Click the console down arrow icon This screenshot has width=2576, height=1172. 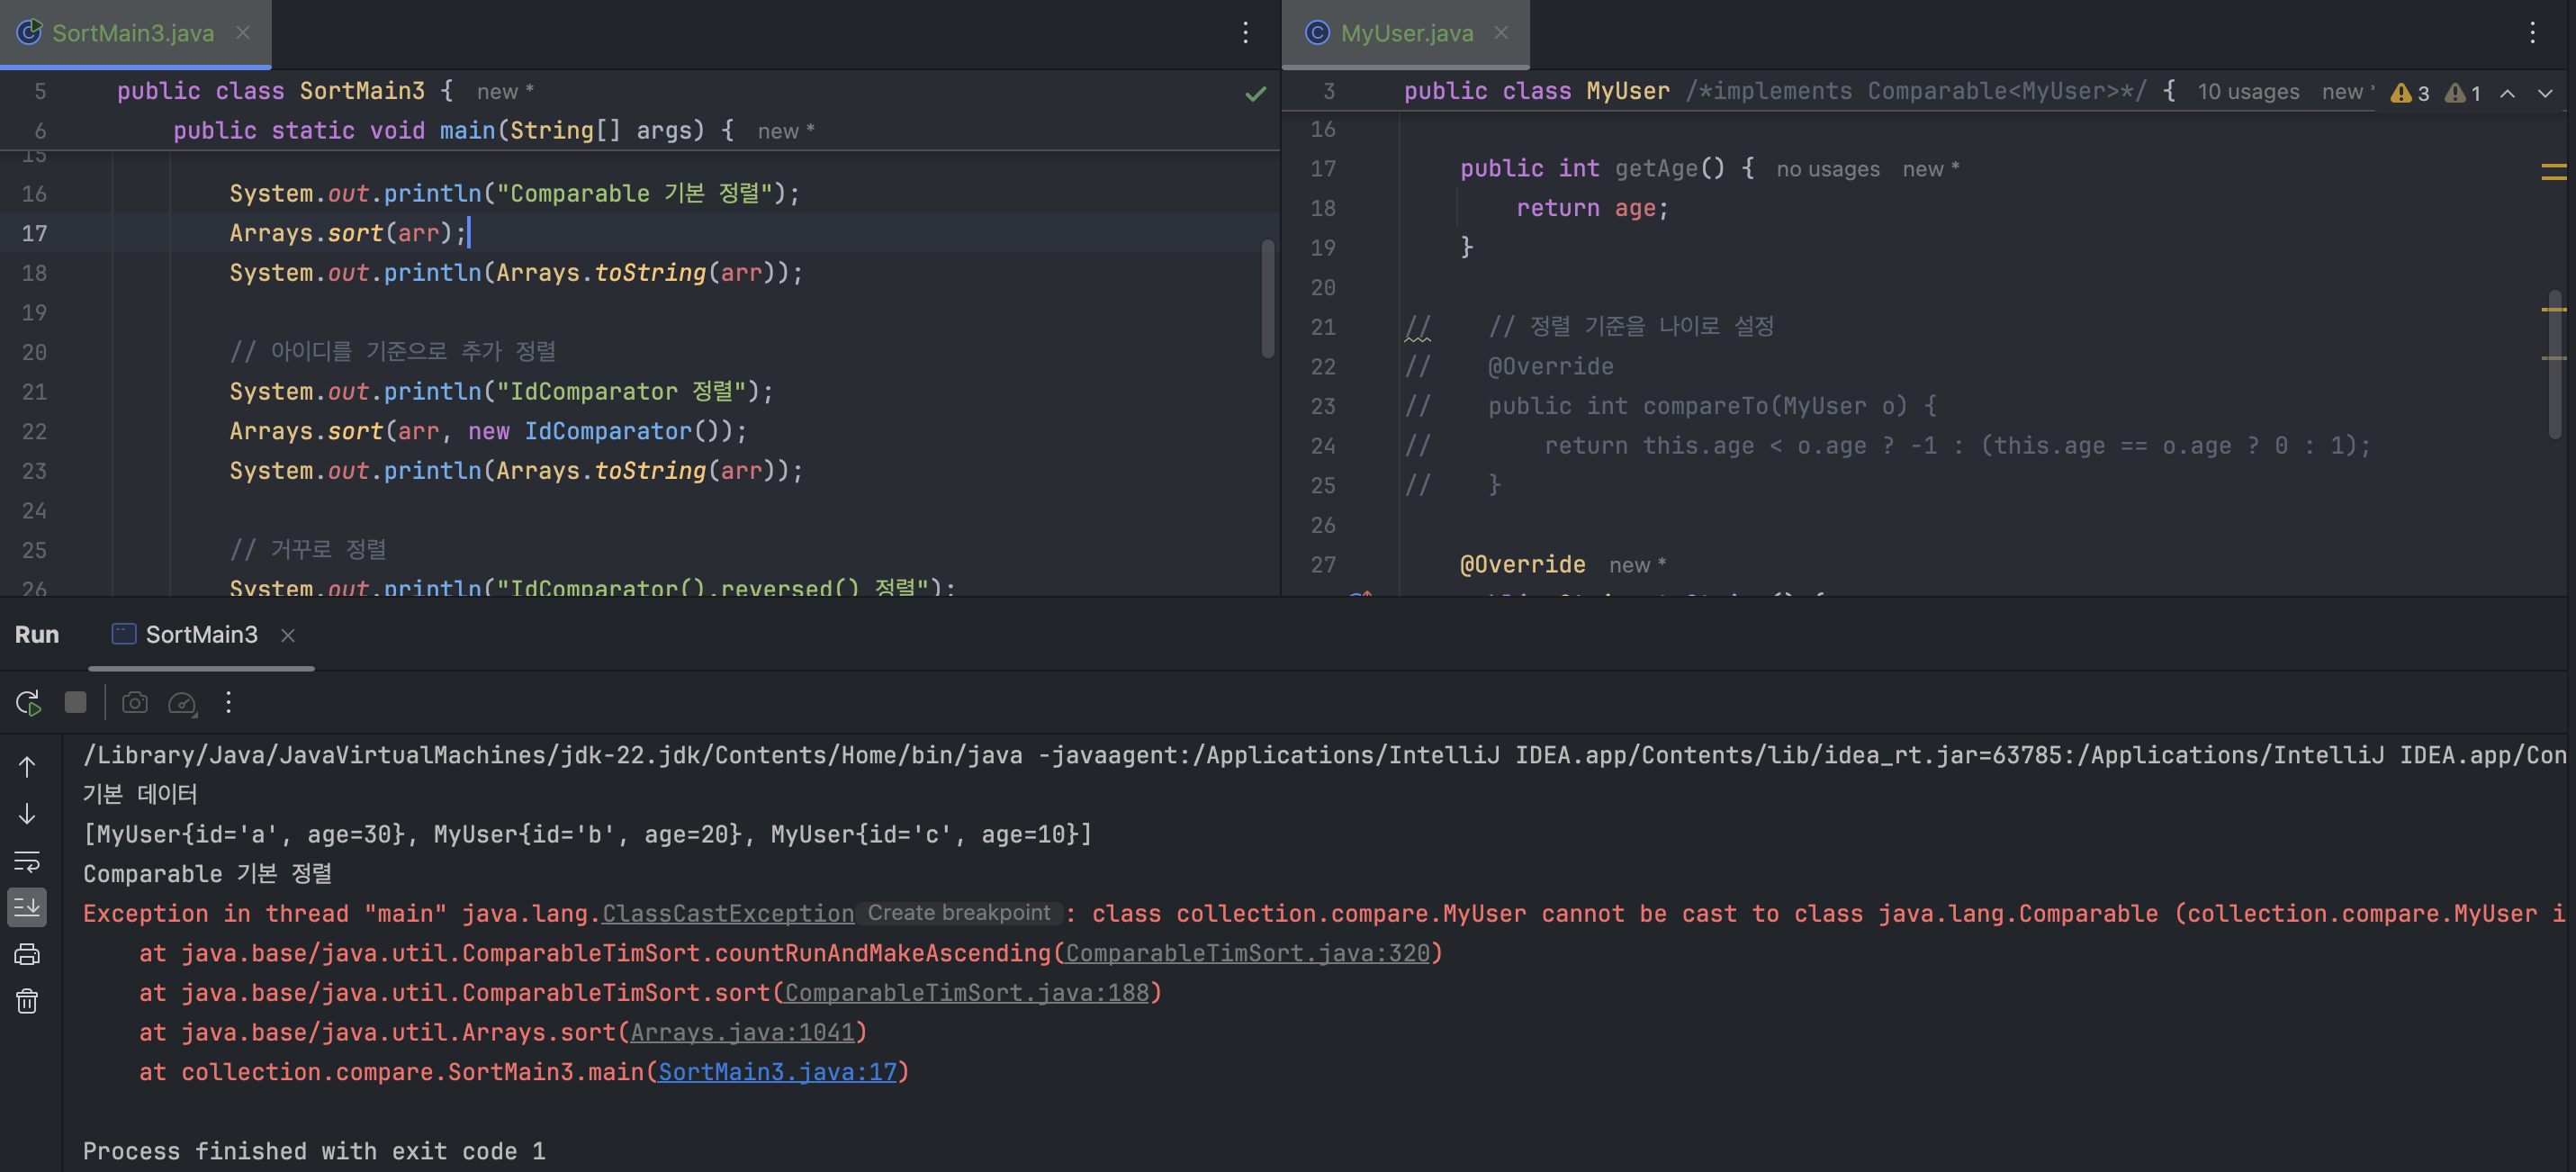coord(27,814)
